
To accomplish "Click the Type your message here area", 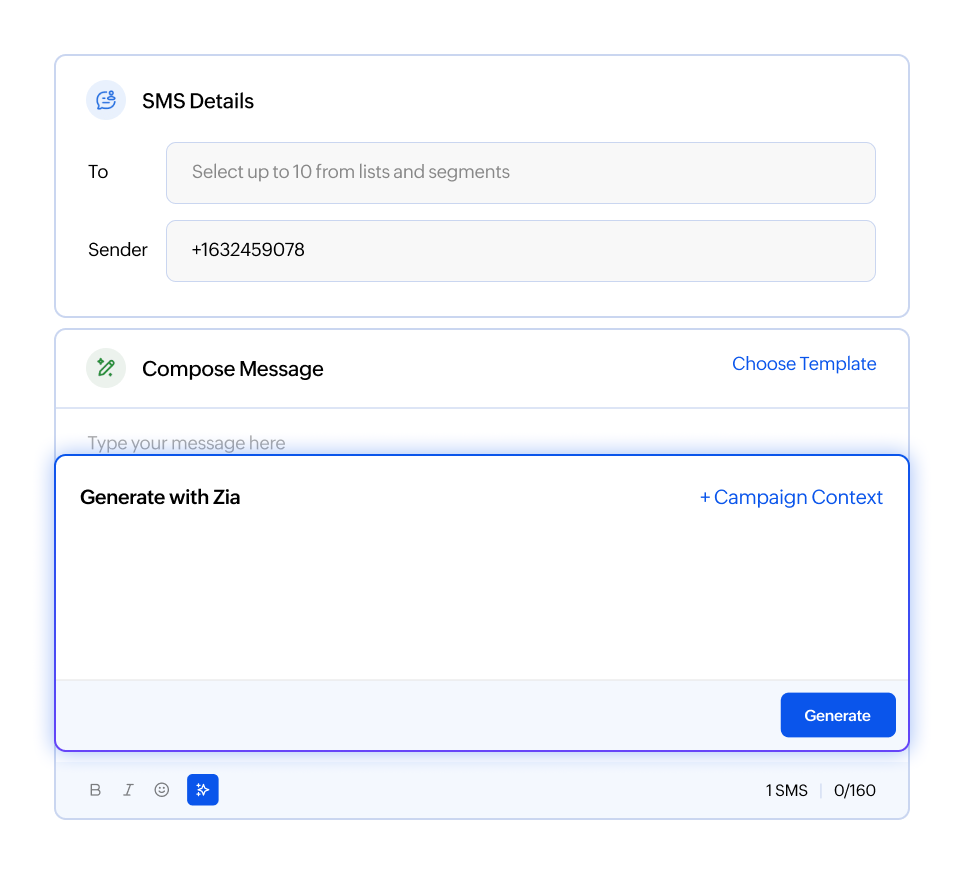I will point(186,443).
